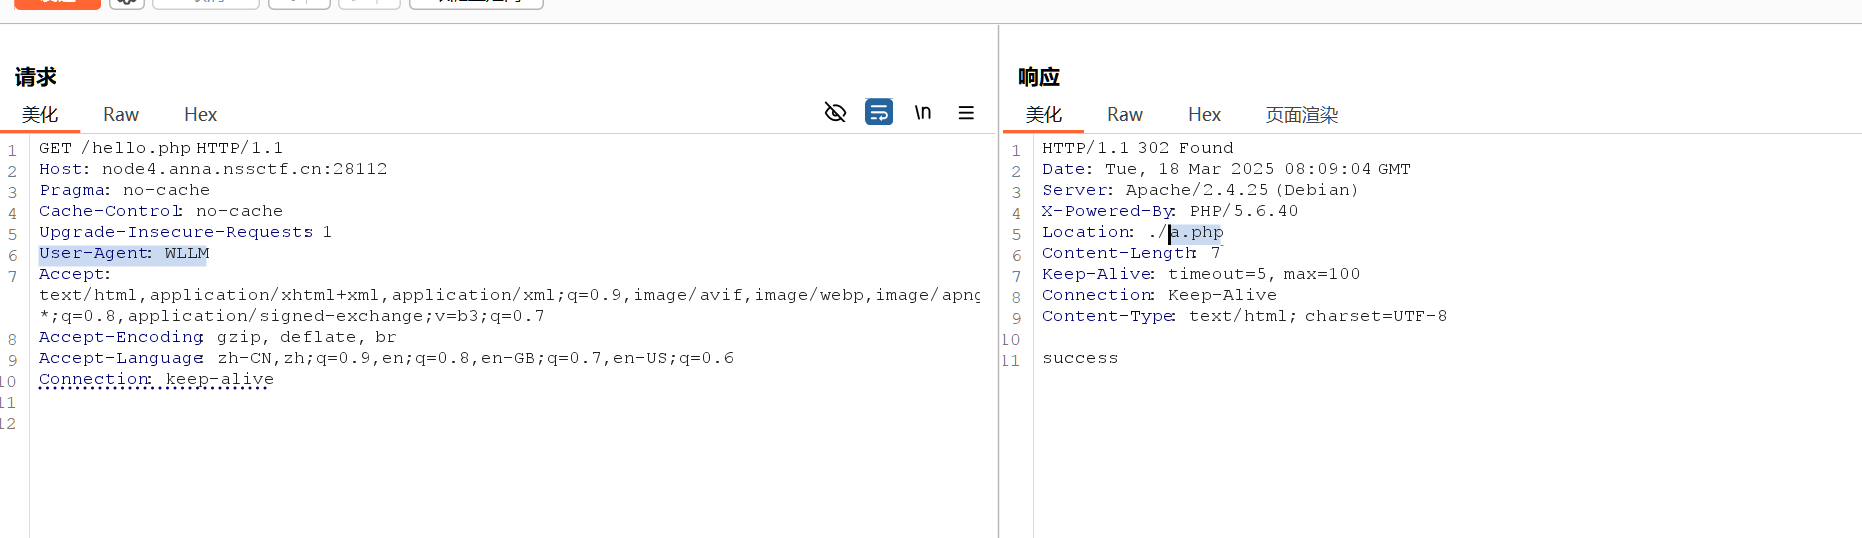Show the Raw tab in response panel
Screen dimensions: 1862x538
coord(1124,115)
